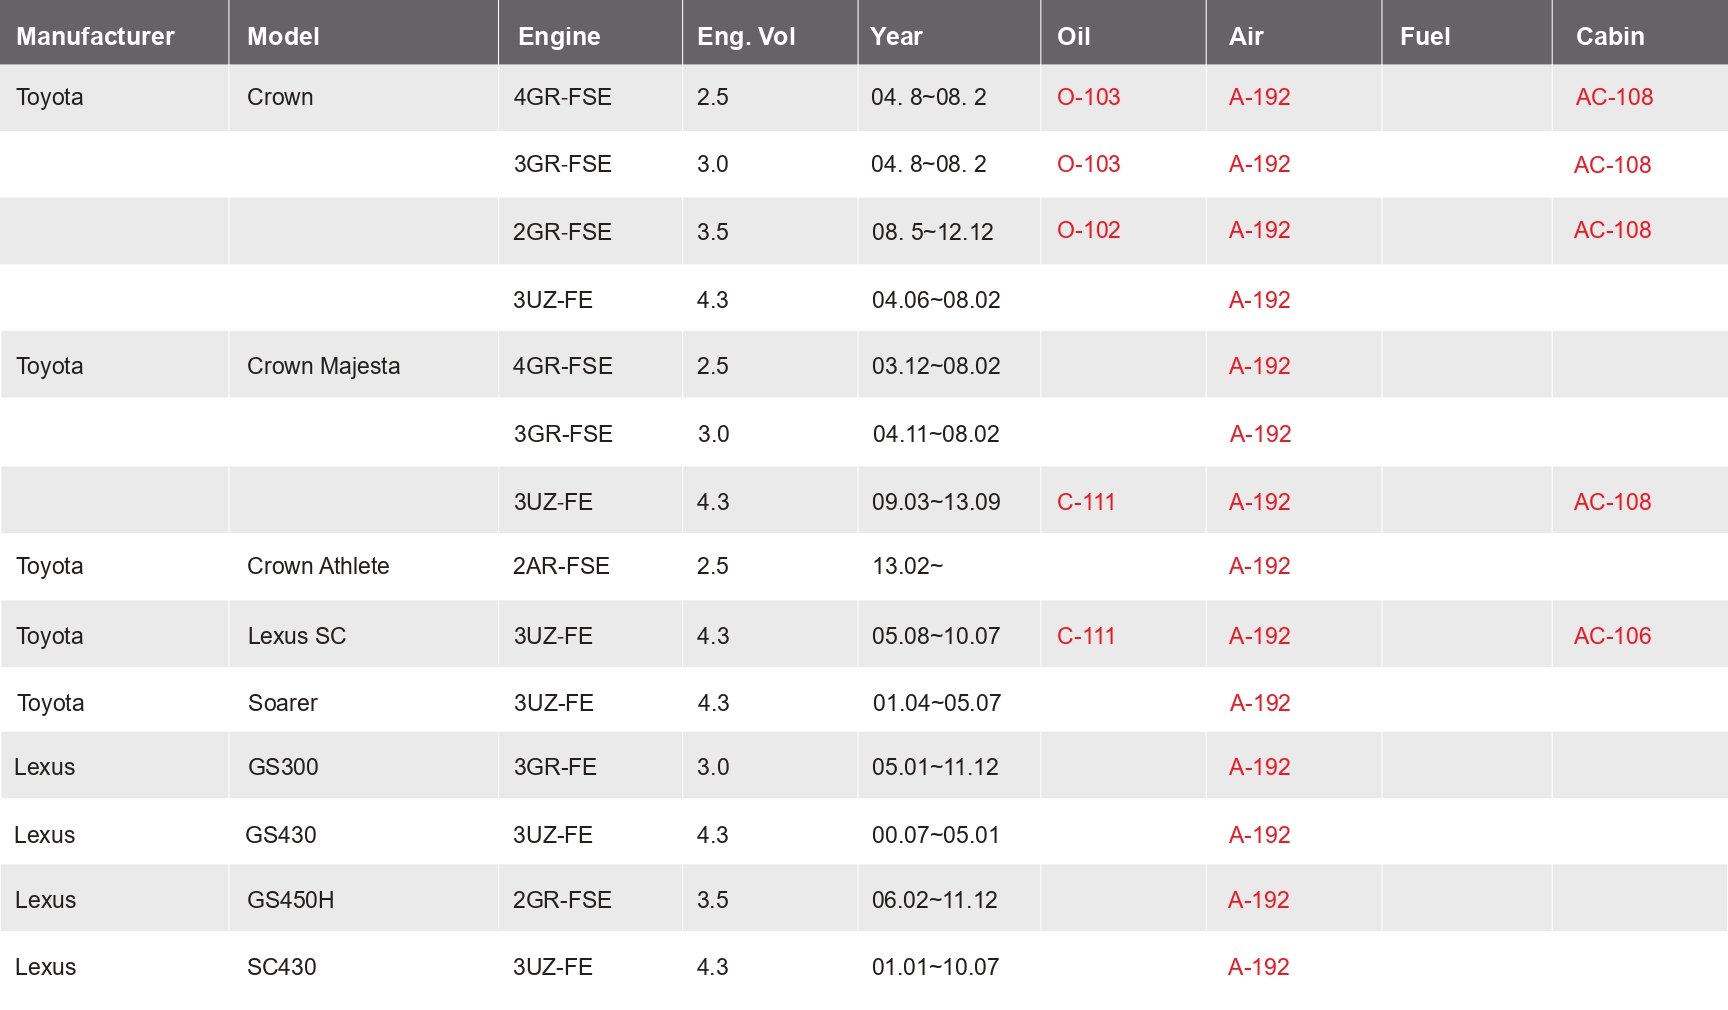Open O-103 link for the 4GR-FSE Crown
1728x1010 pixels.
coord(1088,97)
